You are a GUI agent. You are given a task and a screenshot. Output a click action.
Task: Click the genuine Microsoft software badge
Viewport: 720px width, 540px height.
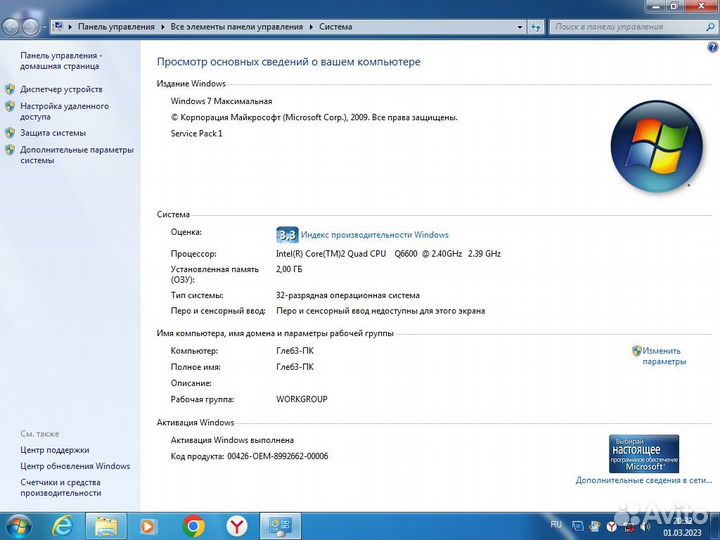point(644,454)
